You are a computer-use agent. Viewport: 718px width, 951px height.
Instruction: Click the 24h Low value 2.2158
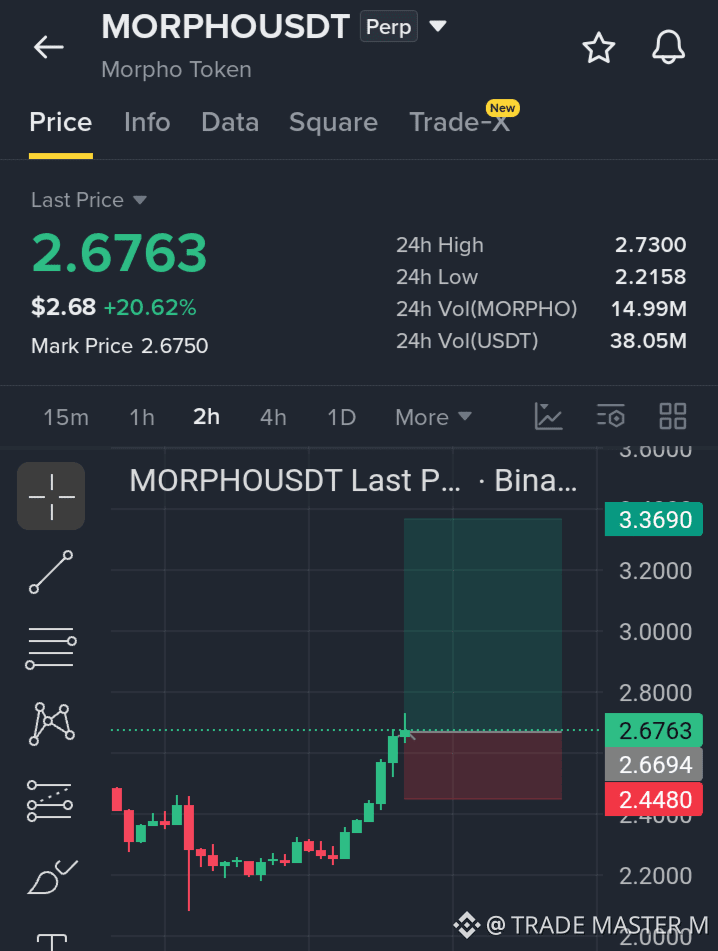[x=650, y=277]
